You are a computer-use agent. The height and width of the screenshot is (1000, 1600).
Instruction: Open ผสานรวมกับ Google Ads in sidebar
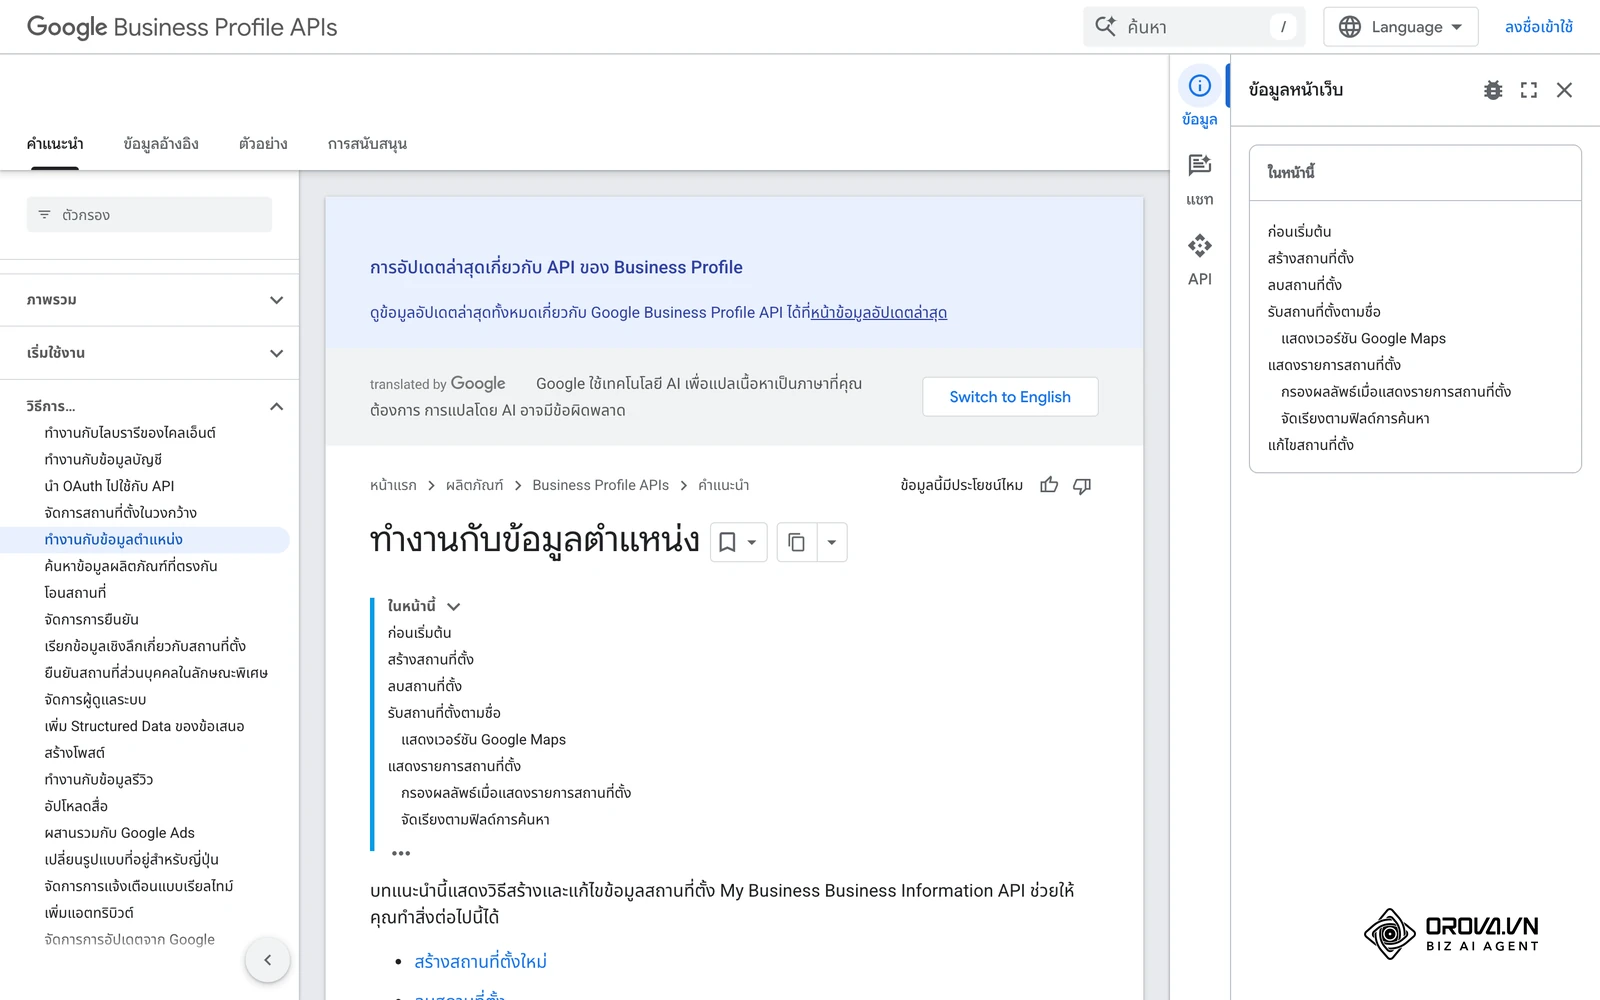tap(119, 833)
